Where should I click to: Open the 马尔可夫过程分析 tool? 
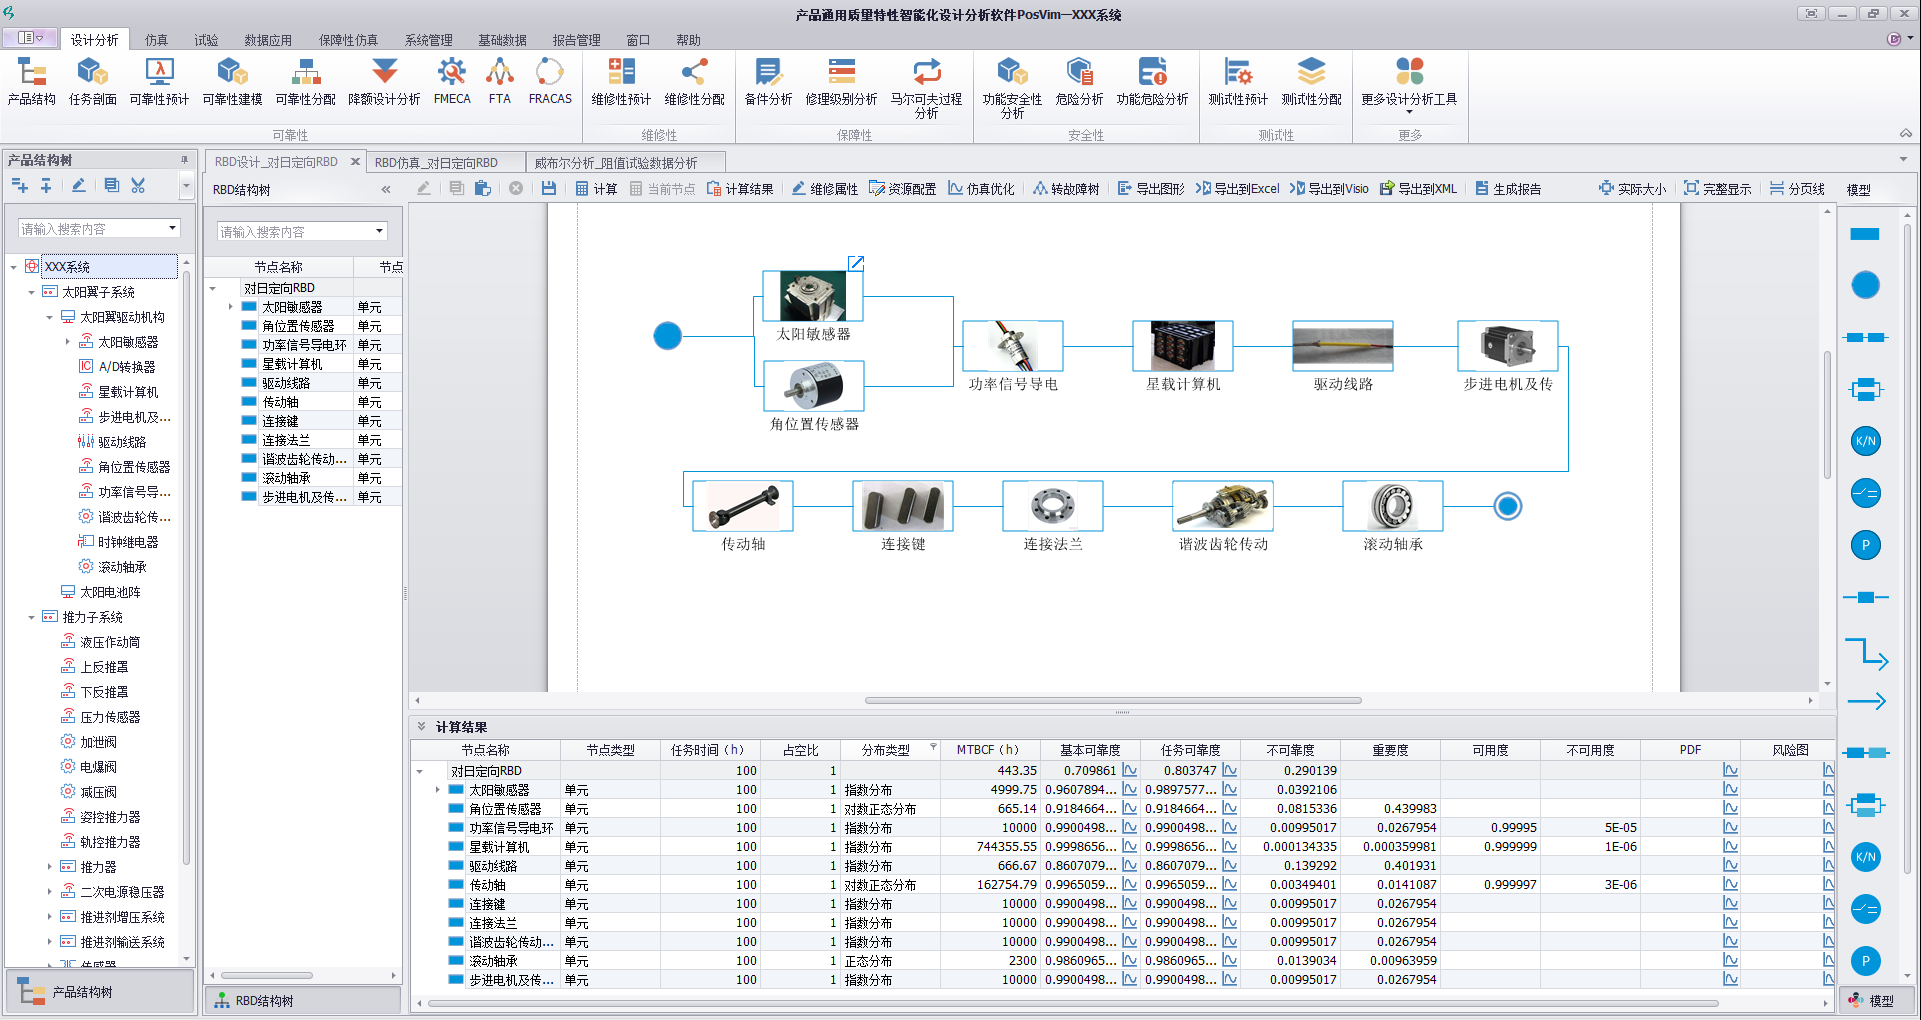(x=926, y=88)
